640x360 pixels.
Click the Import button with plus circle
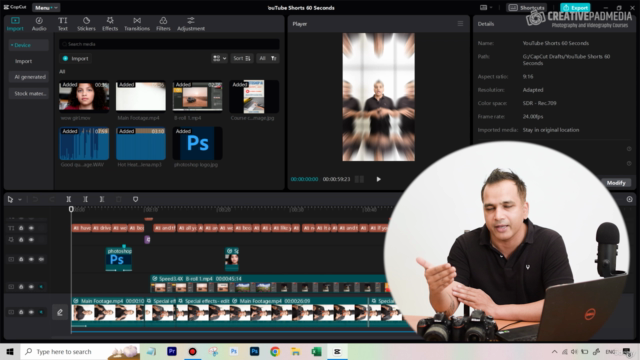click(76, 58)
